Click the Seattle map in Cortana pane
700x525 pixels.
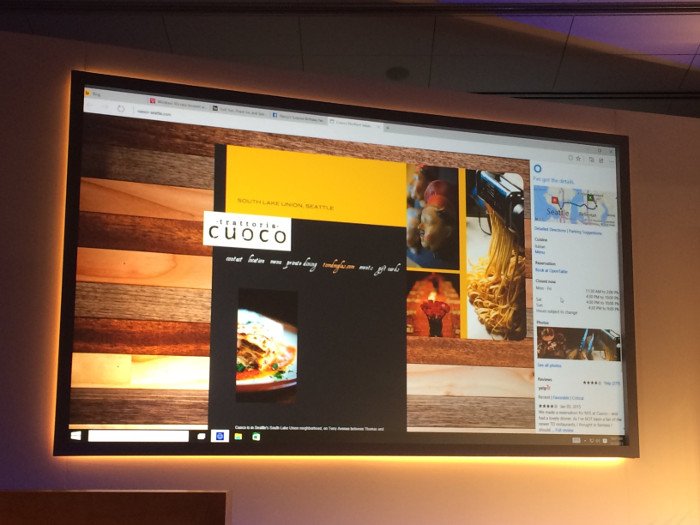pyautogui.click(x=575, y=205)
